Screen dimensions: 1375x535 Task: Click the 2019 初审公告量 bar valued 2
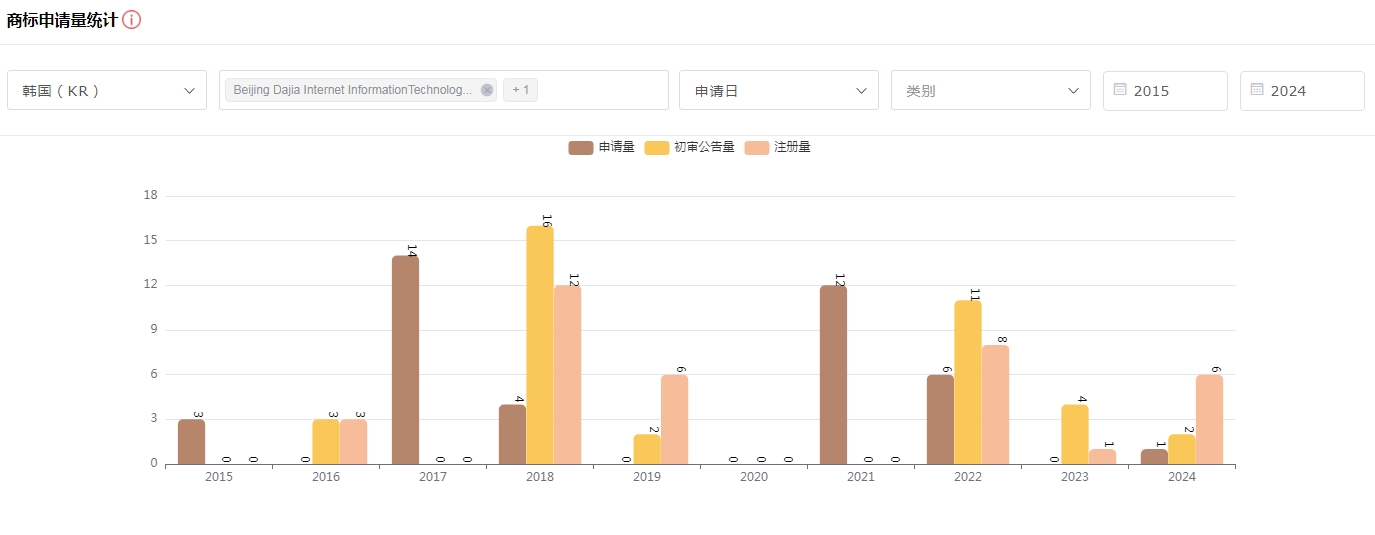[x=647, y=449]
